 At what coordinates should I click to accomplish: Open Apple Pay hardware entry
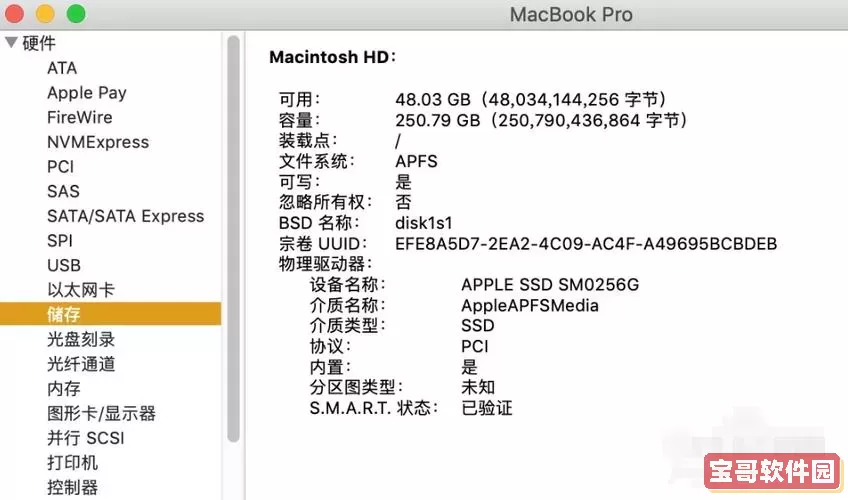(x=87, y=93)
